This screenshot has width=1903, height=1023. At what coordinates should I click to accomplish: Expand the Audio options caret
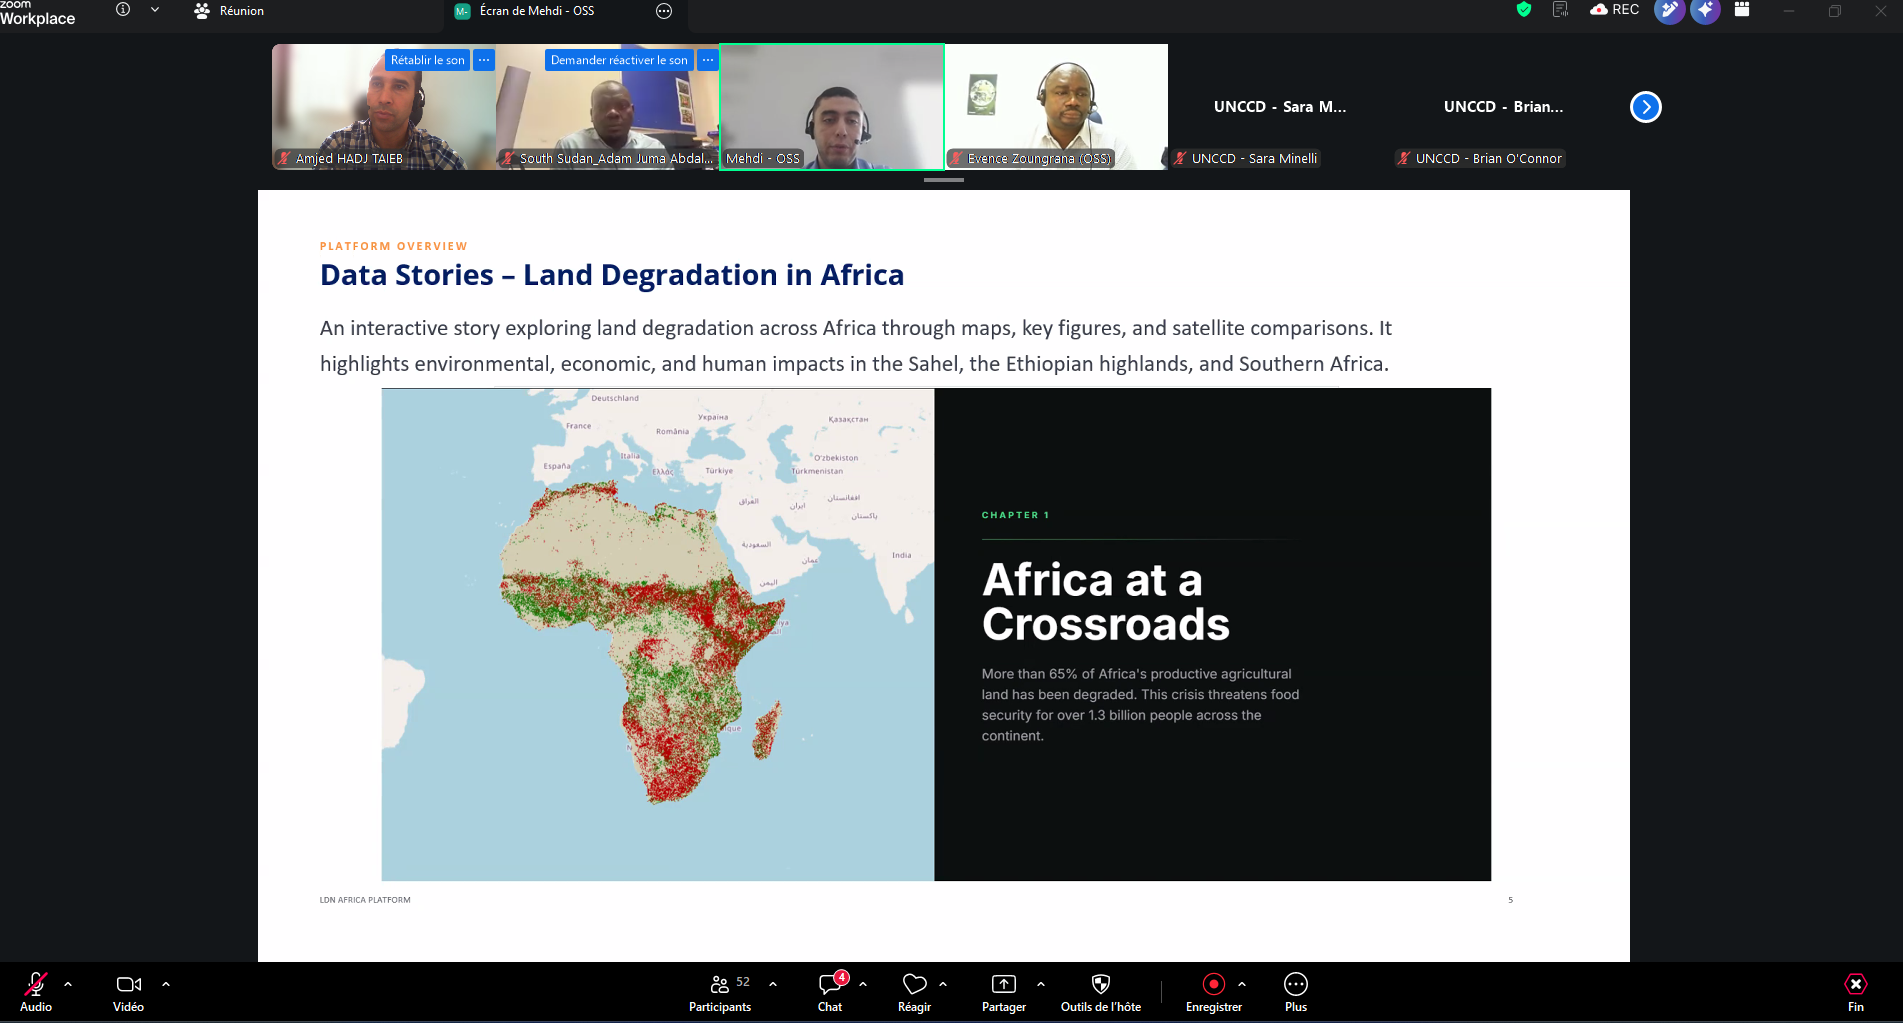(68, 984)
